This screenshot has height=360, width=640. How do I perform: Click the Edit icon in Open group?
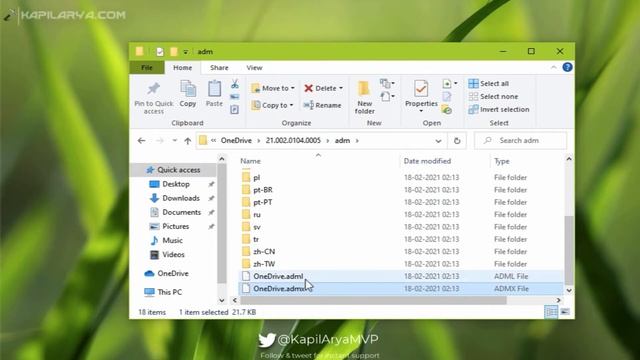coord(447,97)
